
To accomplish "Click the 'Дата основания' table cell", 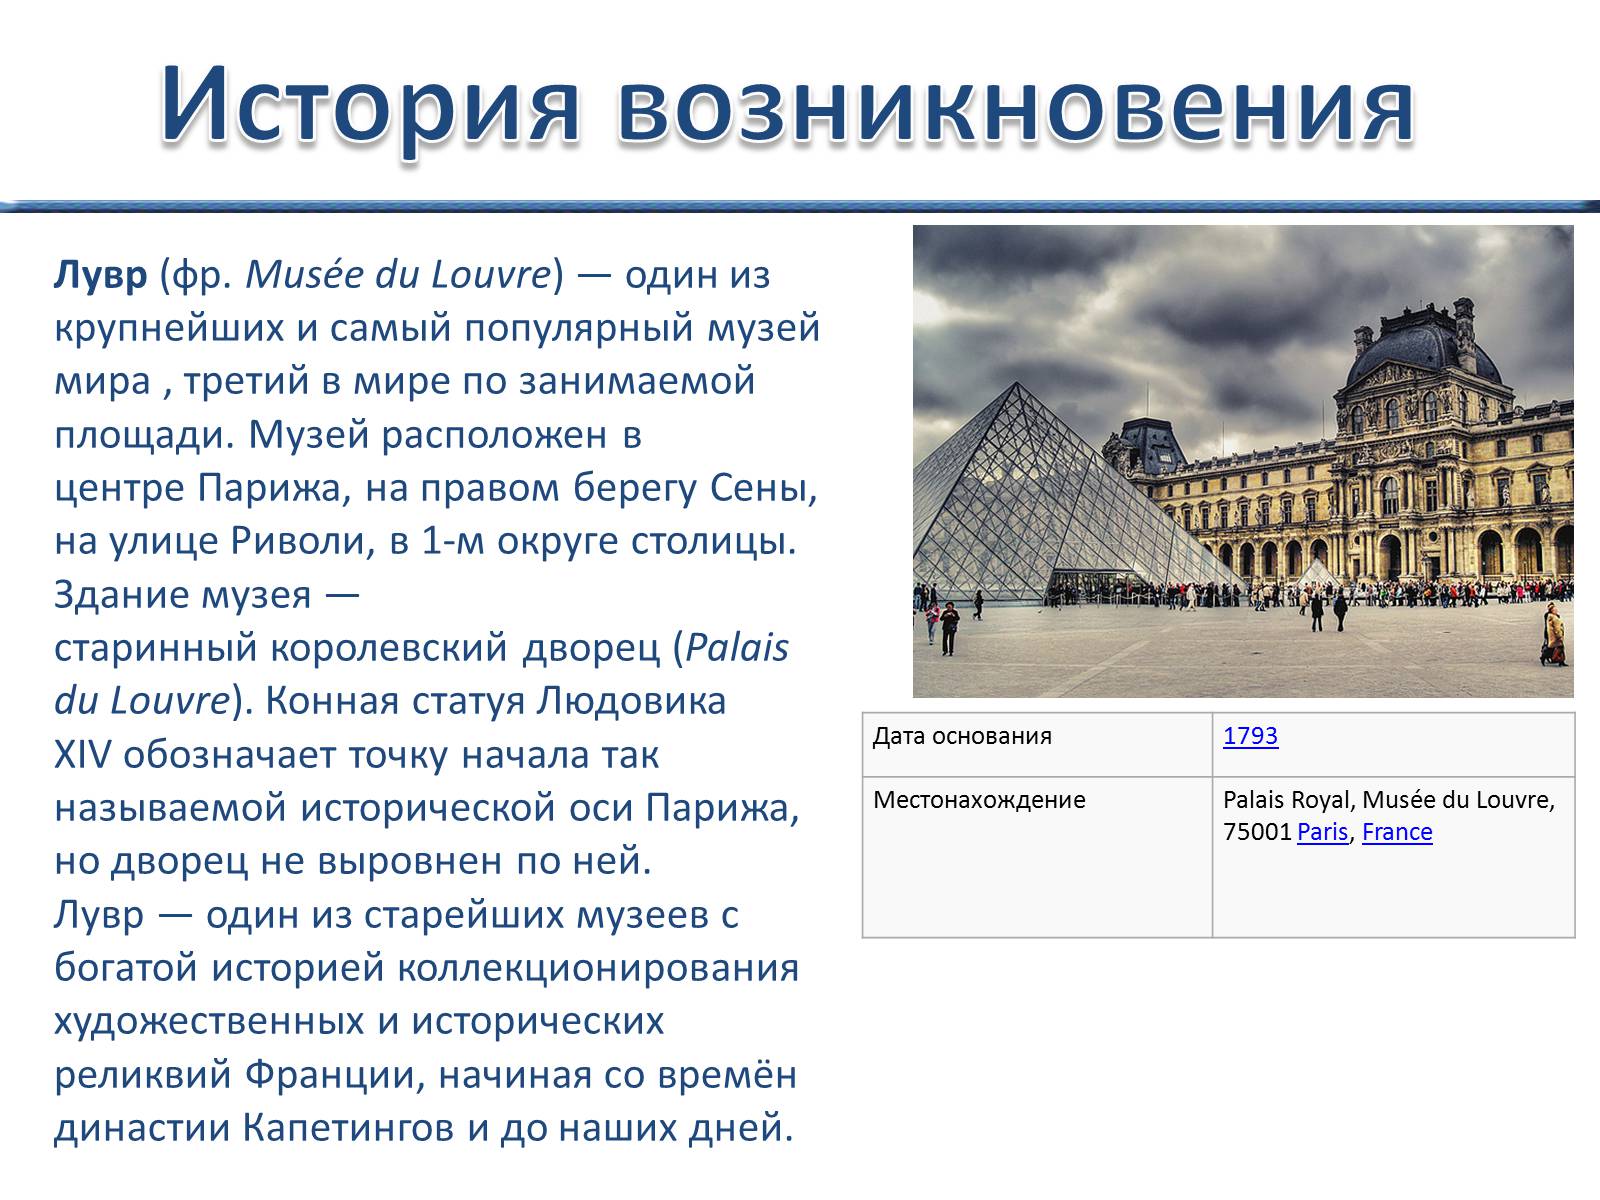I will click(1037, 744).
